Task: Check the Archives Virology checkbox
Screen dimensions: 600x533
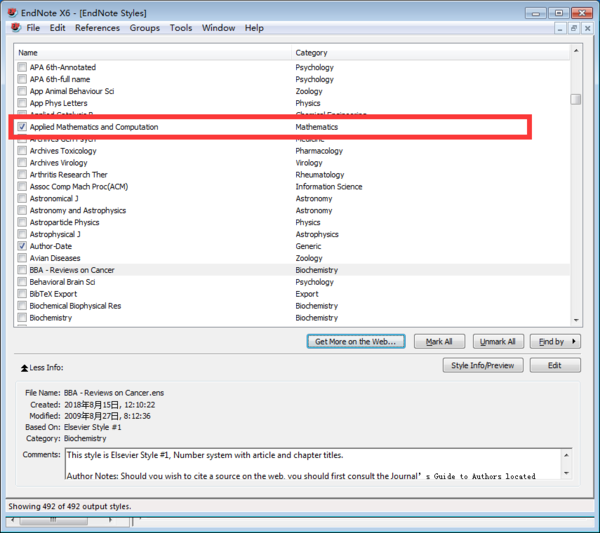Action: [x=22, y=163]
